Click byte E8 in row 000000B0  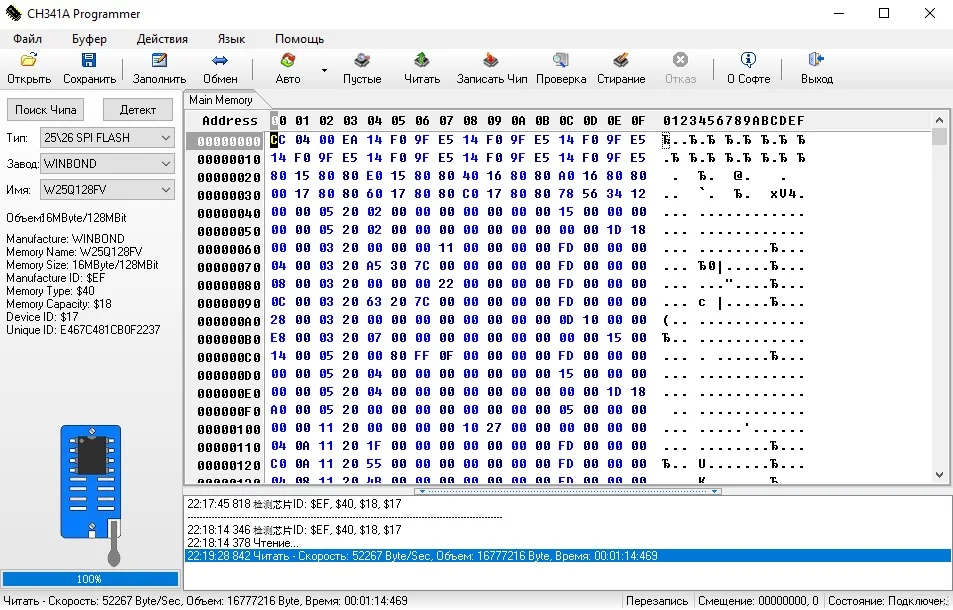[278, 338]
